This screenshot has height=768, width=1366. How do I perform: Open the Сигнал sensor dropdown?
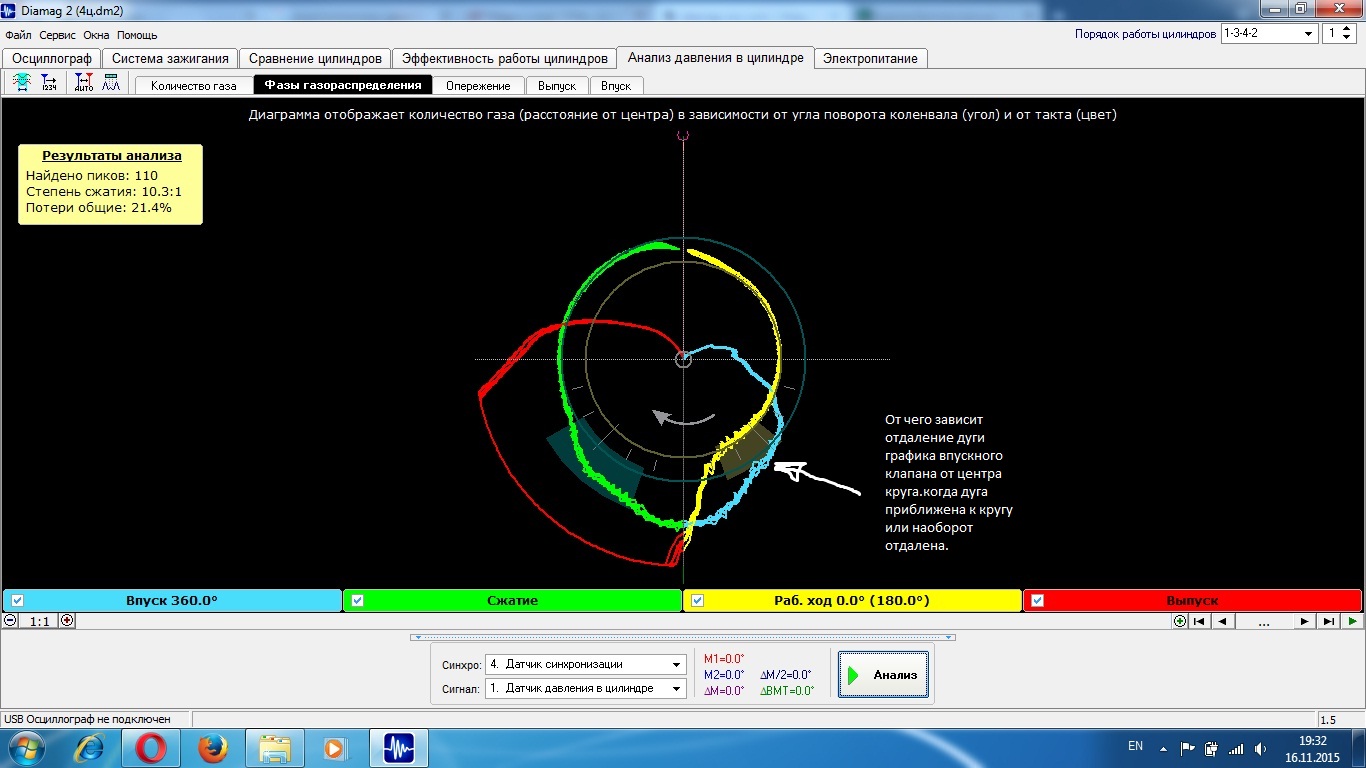585,688
